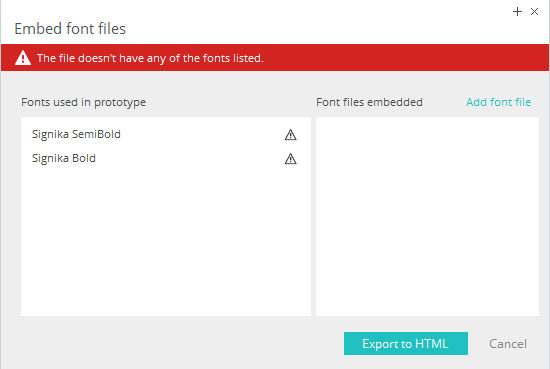Click the Font files embedded heading
The height and width of the screenshot is (369, 550).
click(369, 102)
